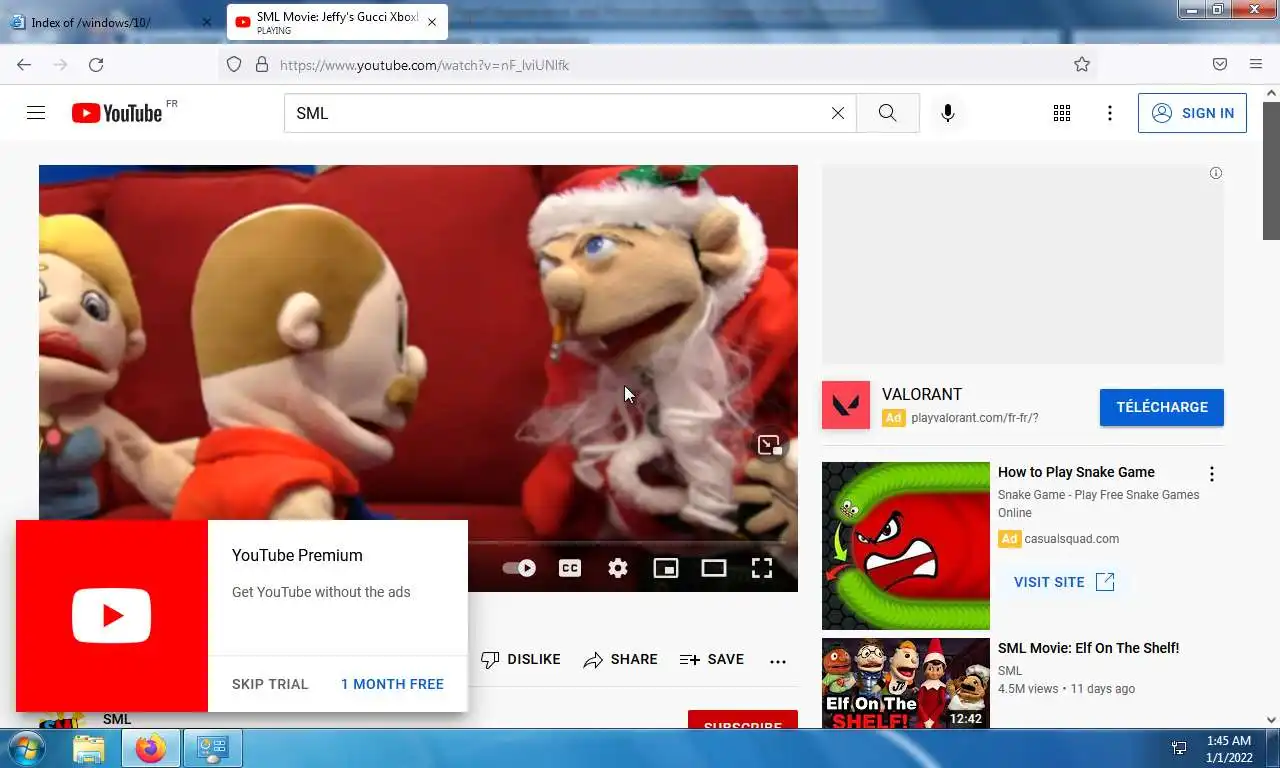Viewport: 1280px width, 768px height.
Task: Go back to the previous page
Action: pos(24,64)
